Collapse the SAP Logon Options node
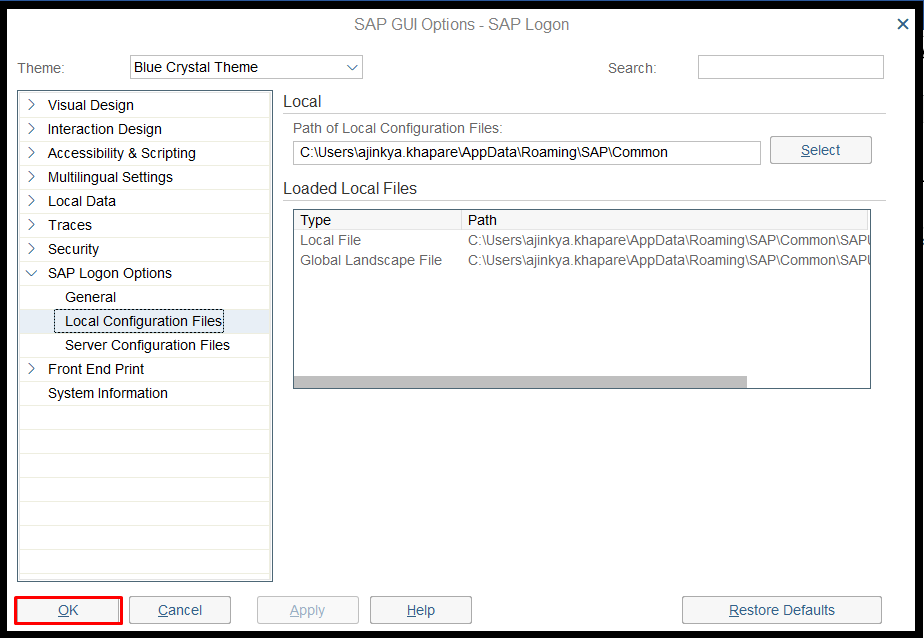Image resolution: width=924 pixels, height=638 pixels. (x=32, y=273)
